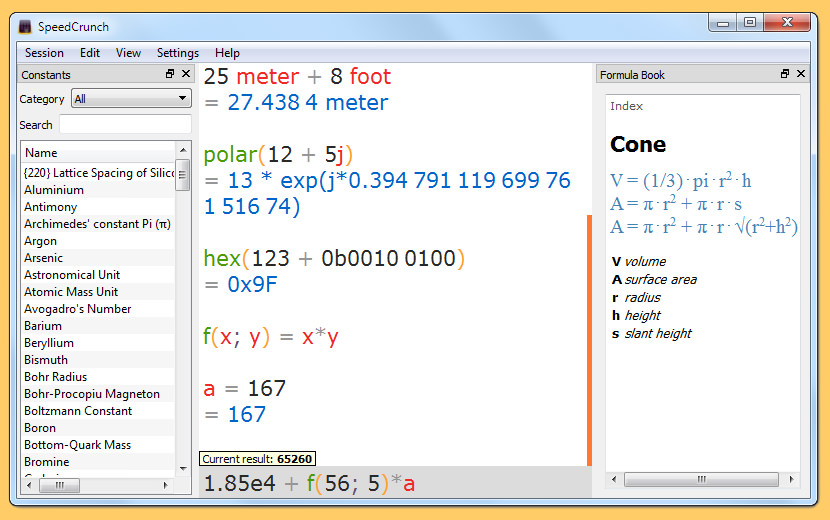Insert cone area formula ending with r·s

coord(676,204)
